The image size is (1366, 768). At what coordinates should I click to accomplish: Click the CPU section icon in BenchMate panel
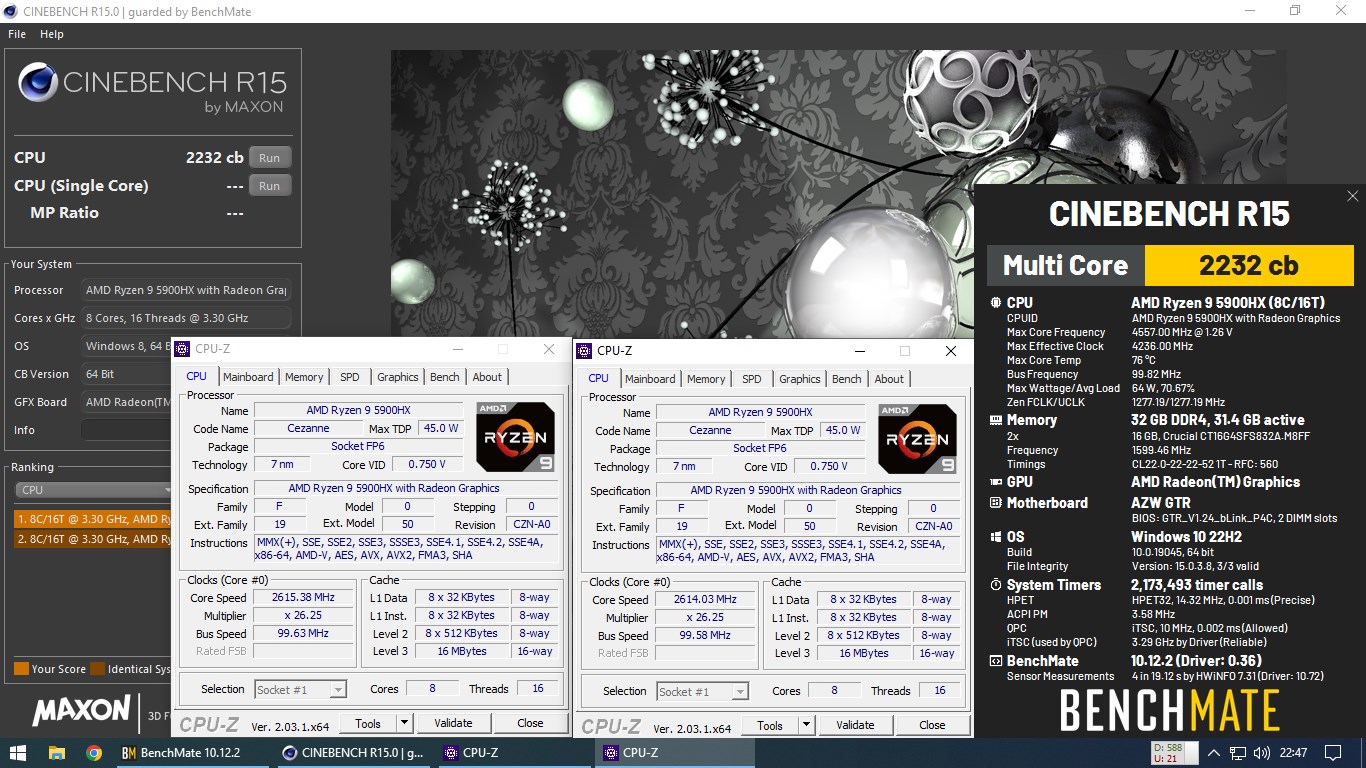click(995, 303)
